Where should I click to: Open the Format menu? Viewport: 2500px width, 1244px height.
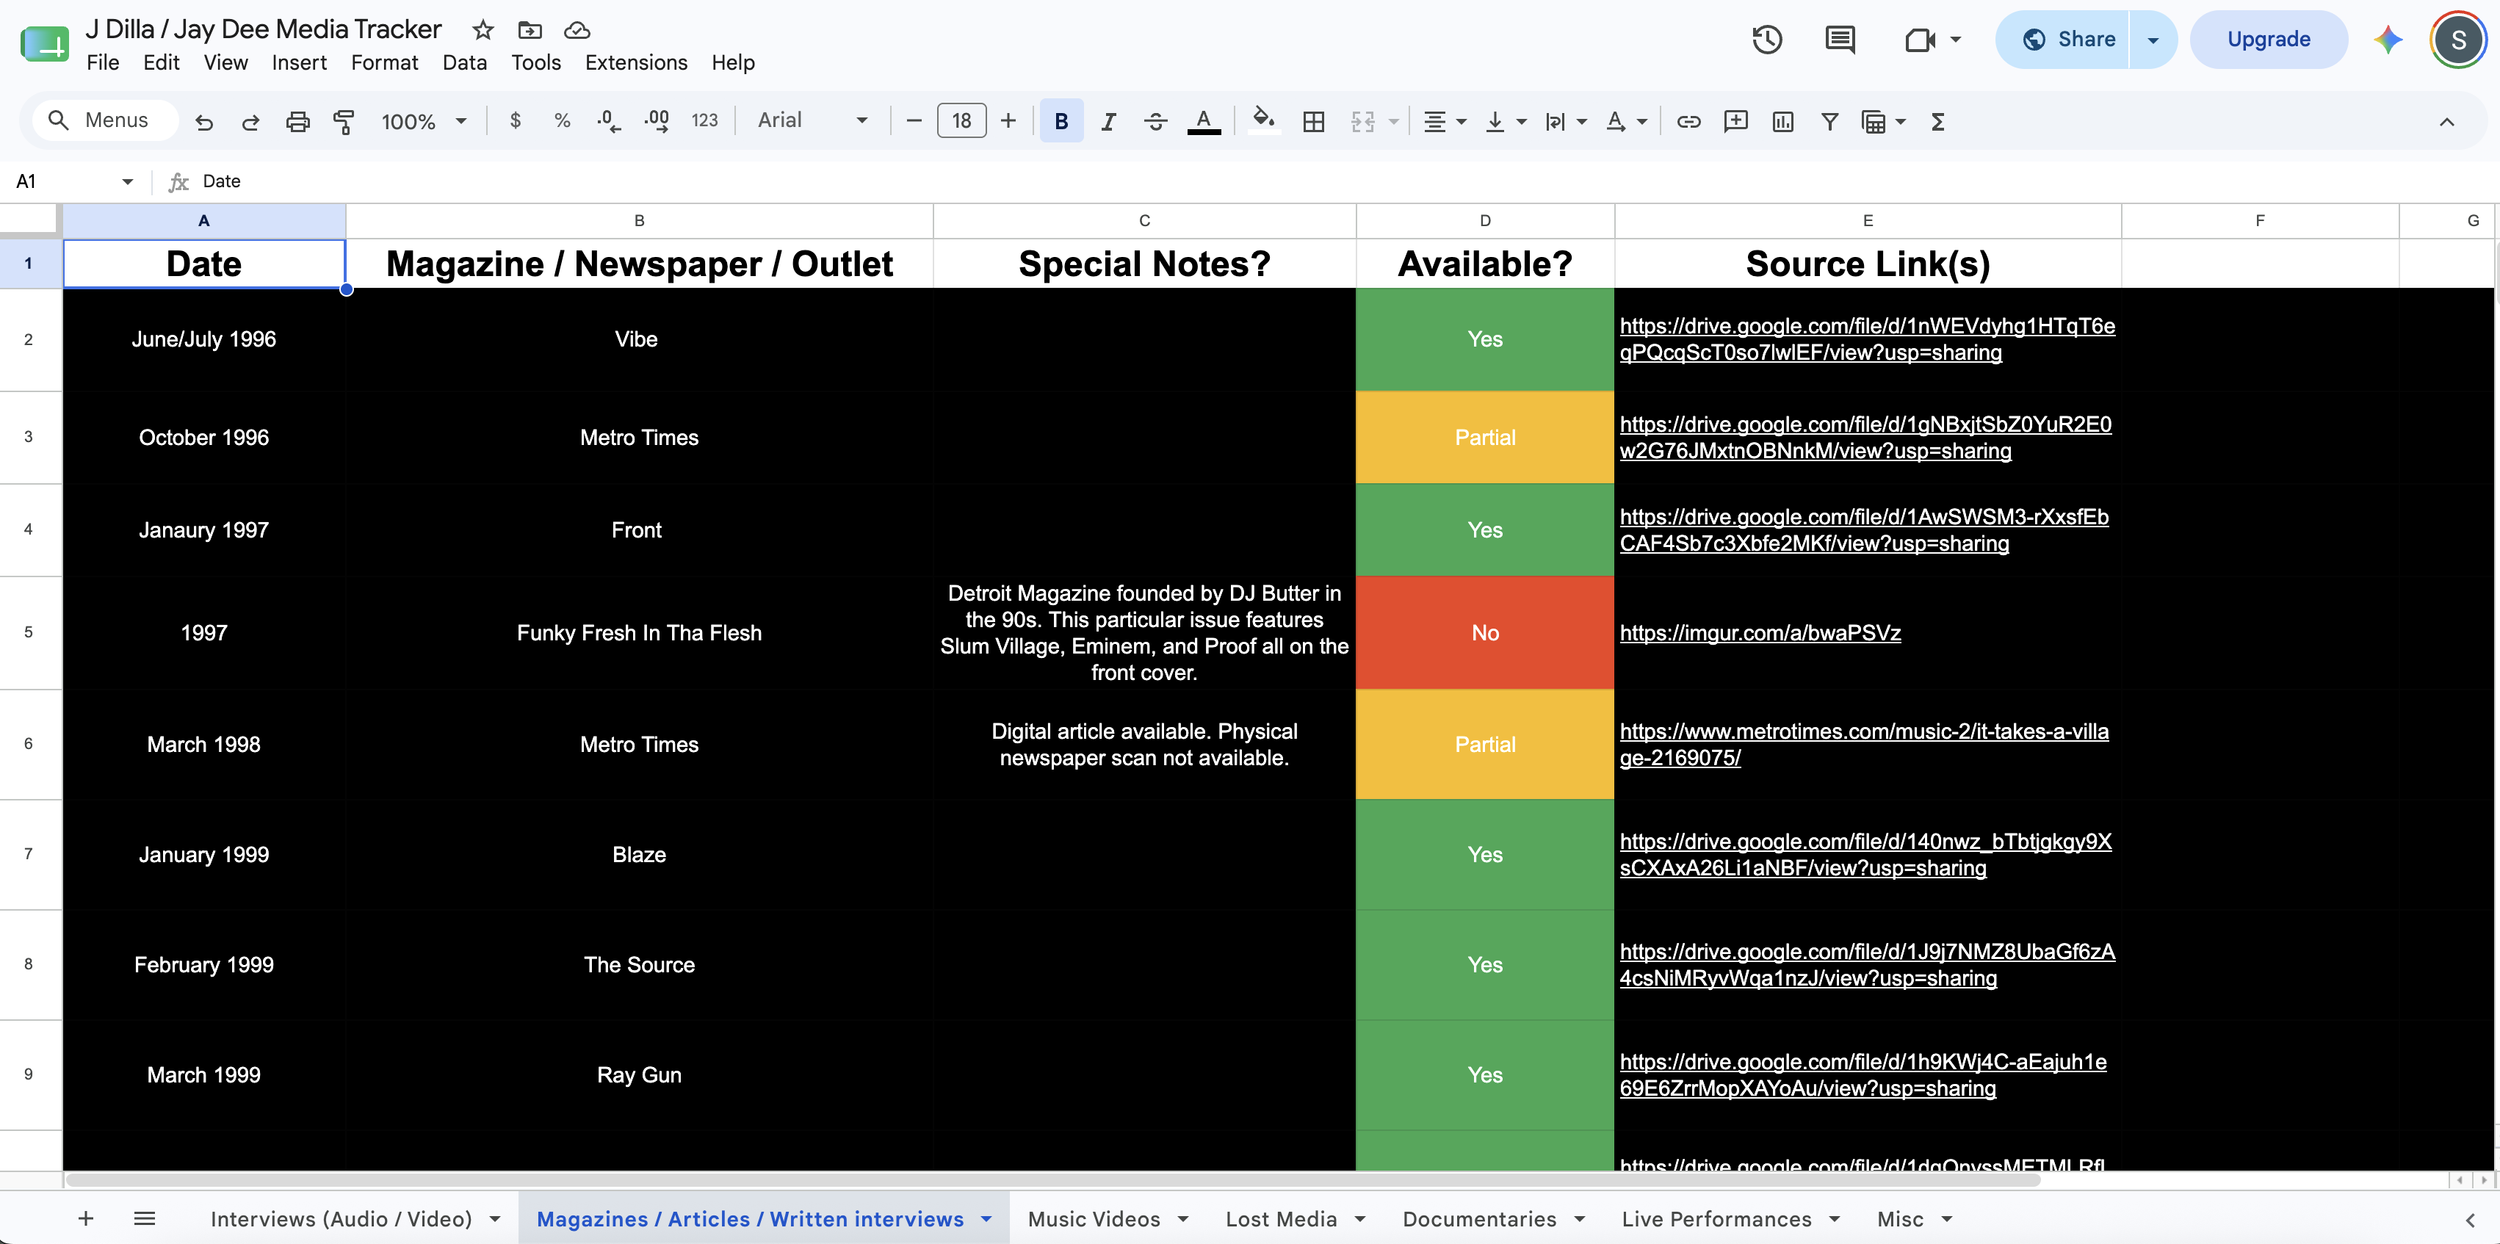(x=384, y=63)
